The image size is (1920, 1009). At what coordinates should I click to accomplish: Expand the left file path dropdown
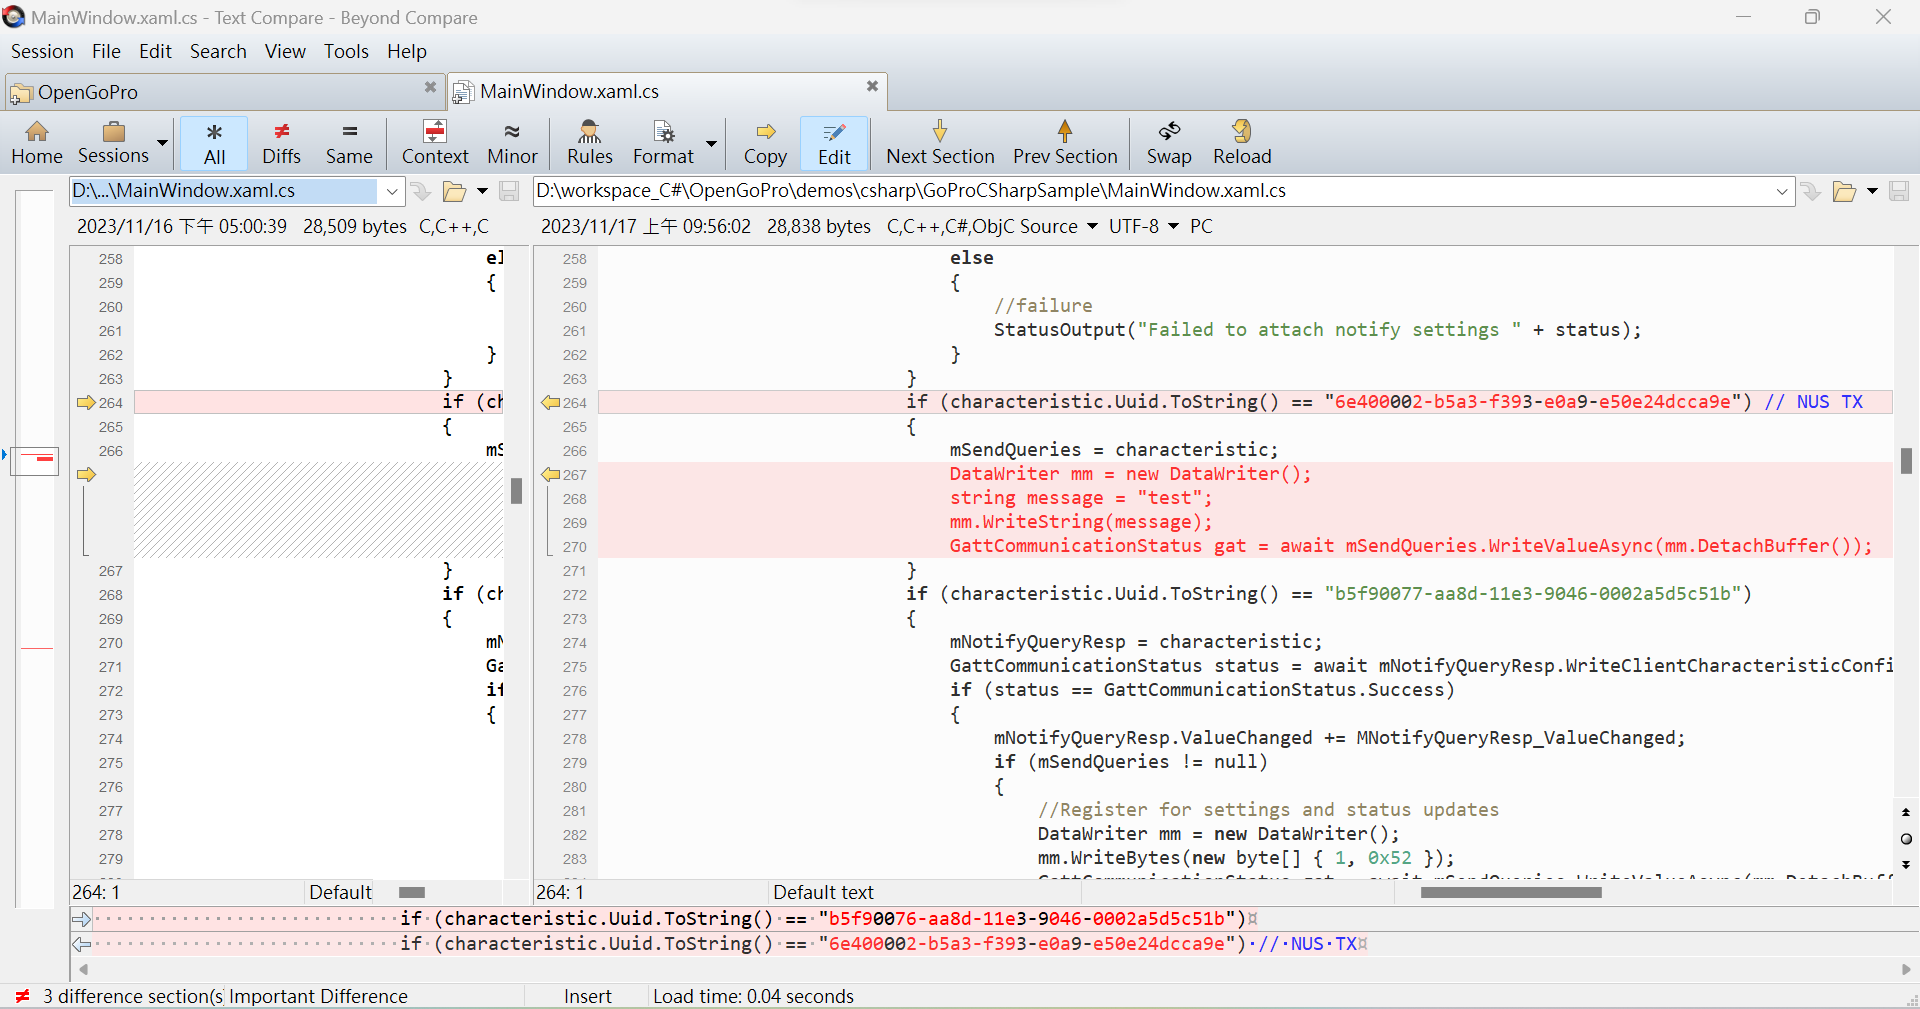click(391, 191)
